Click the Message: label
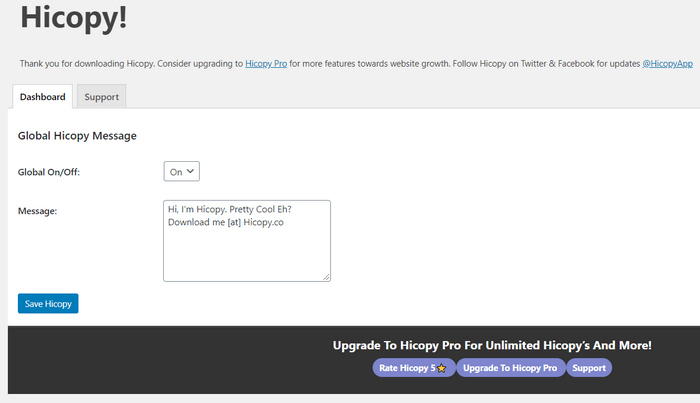 (38, 211)
